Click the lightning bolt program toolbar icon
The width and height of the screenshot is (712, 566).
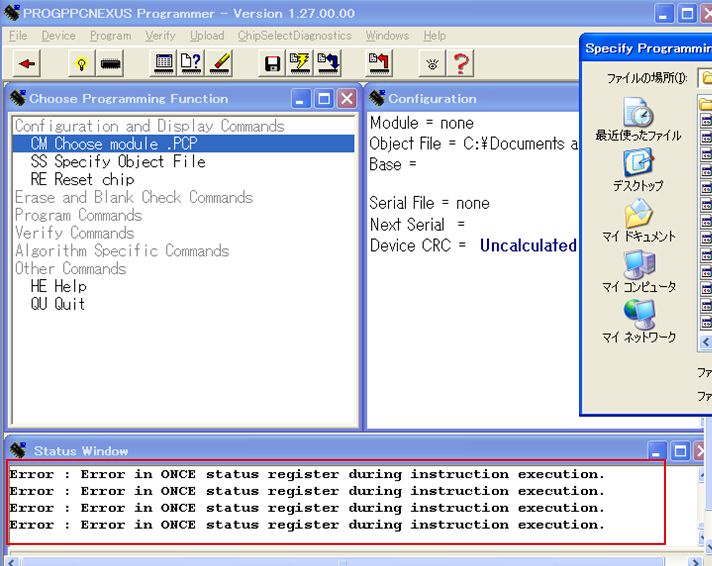[300, 63]
